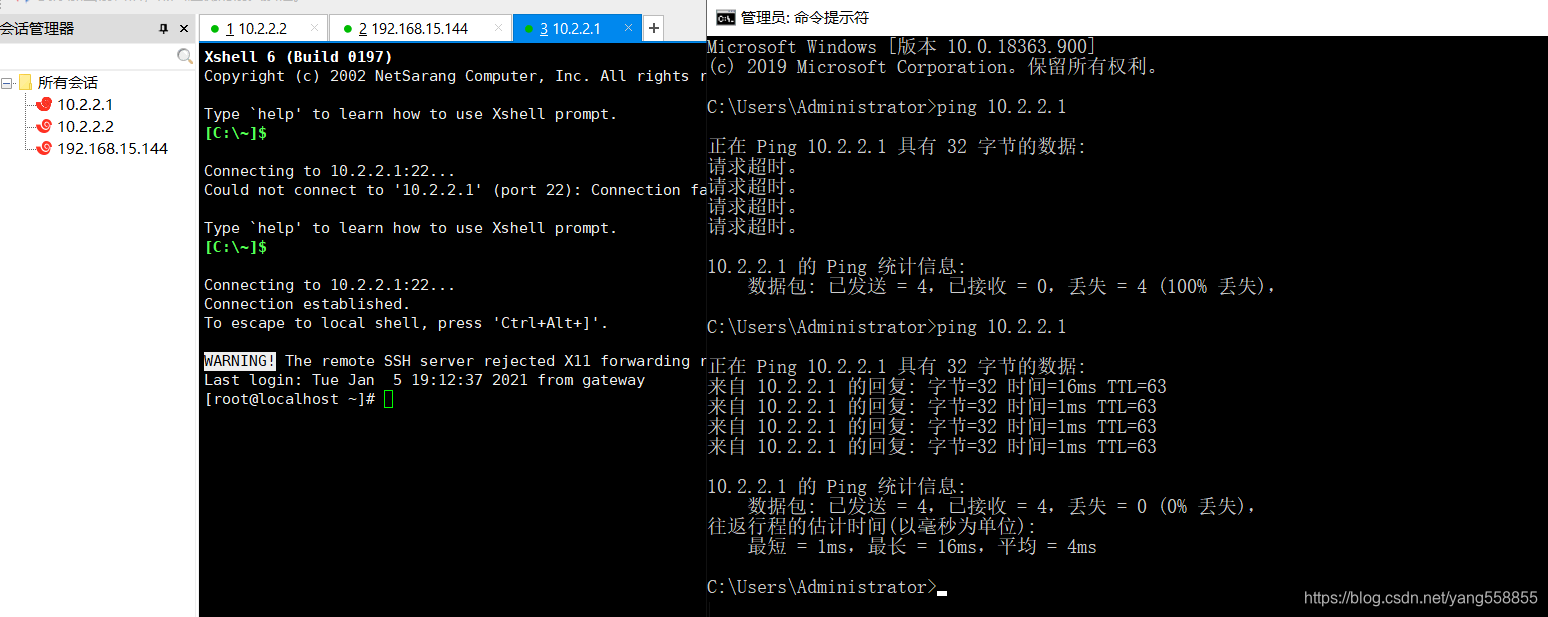
Task: Click the 'Last login: Tue Jan 5' line
Action: 424,380
